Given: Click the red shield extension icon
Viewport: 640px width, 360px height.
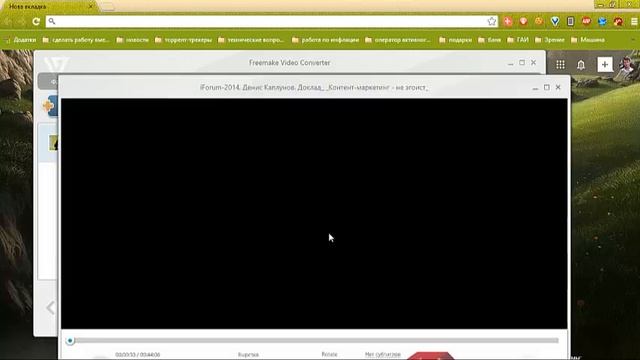Looking at the screenshot, I should coord(523,21).
